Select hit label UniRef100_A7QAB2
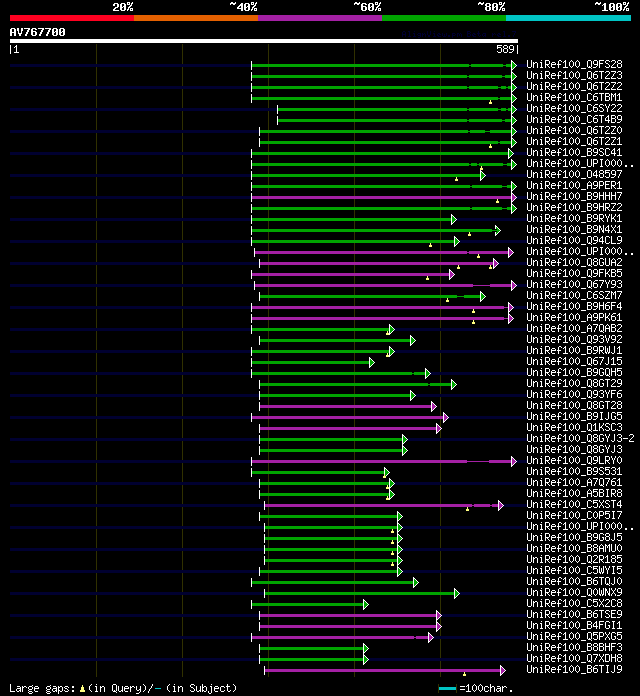Viewport: 640px width, 696px height. [574, 328]
